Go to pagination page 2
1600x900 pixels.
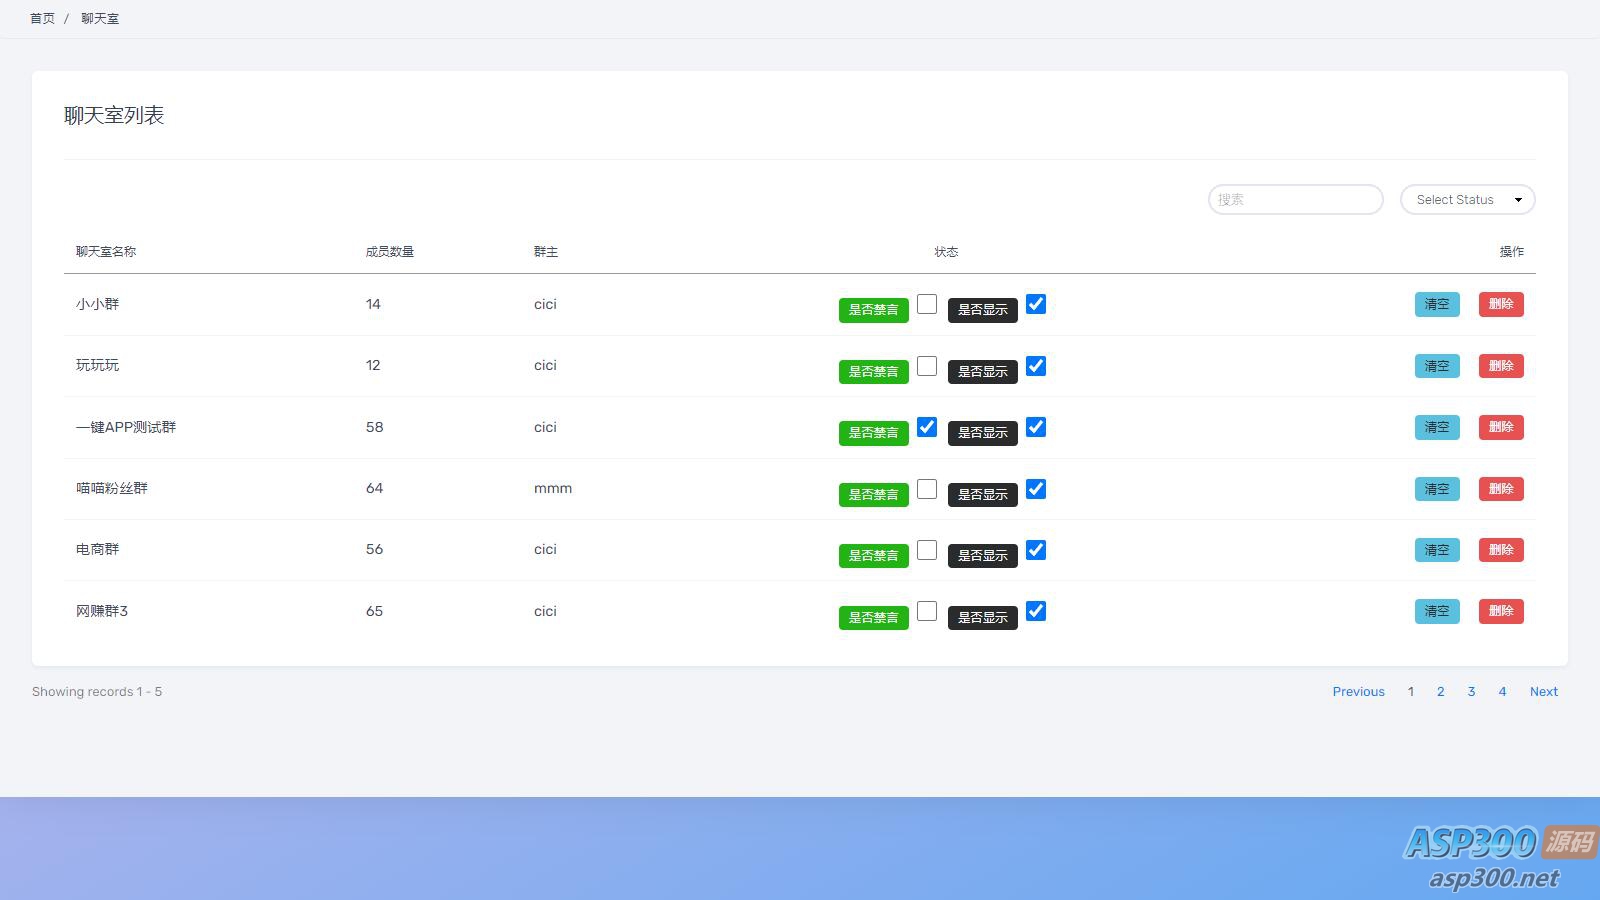1441,692
